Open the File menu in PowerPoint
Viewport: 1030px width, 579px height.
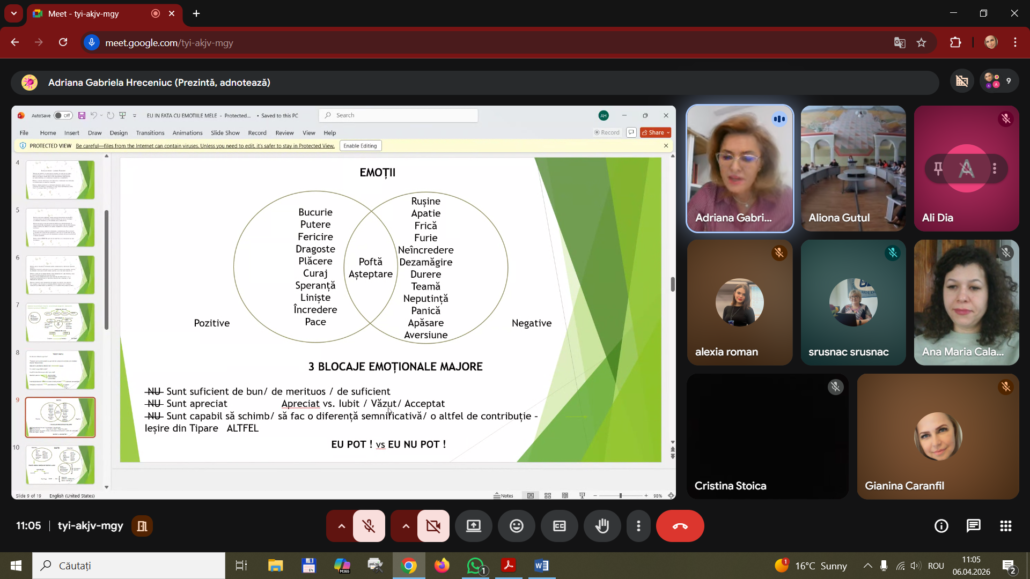pyautogui.click(x=24, y=133)
